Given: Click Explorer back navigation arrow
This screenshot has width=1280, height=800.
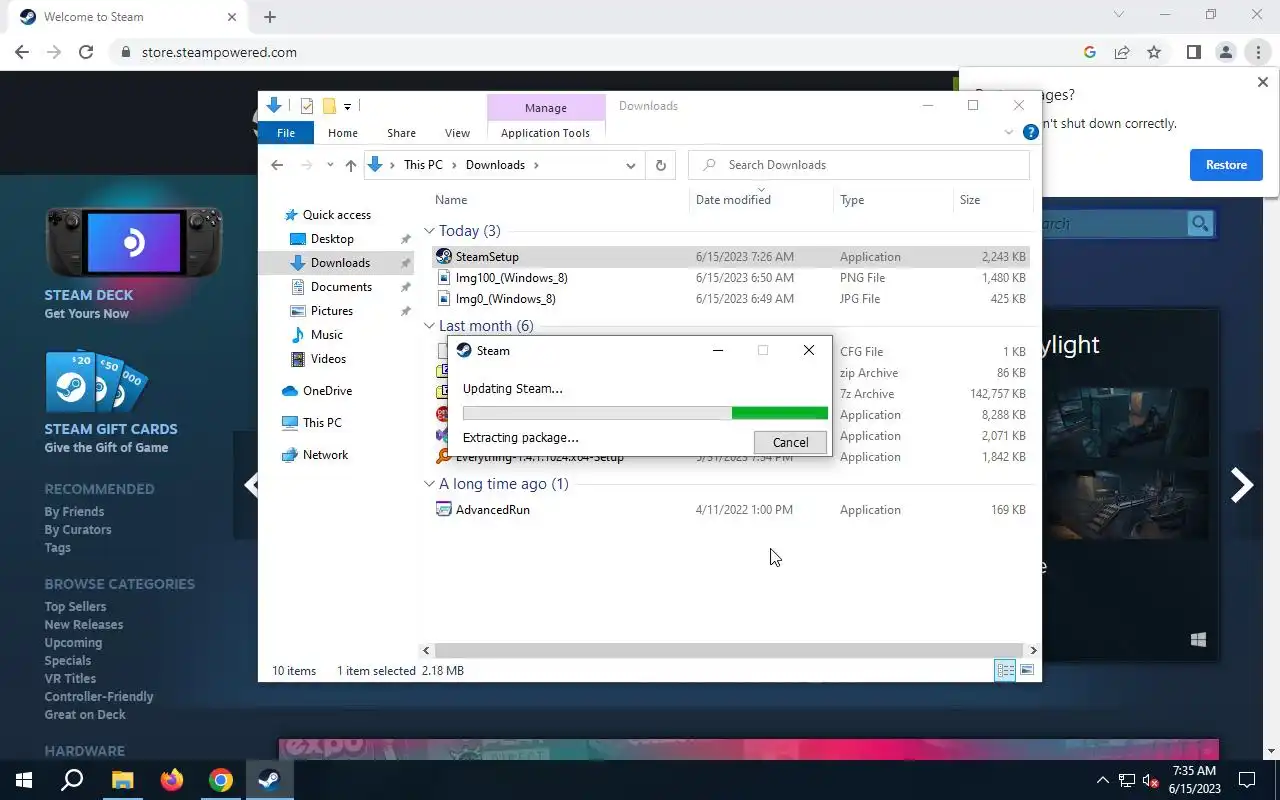Looking at the screenshot, I should tap(277, 165).
